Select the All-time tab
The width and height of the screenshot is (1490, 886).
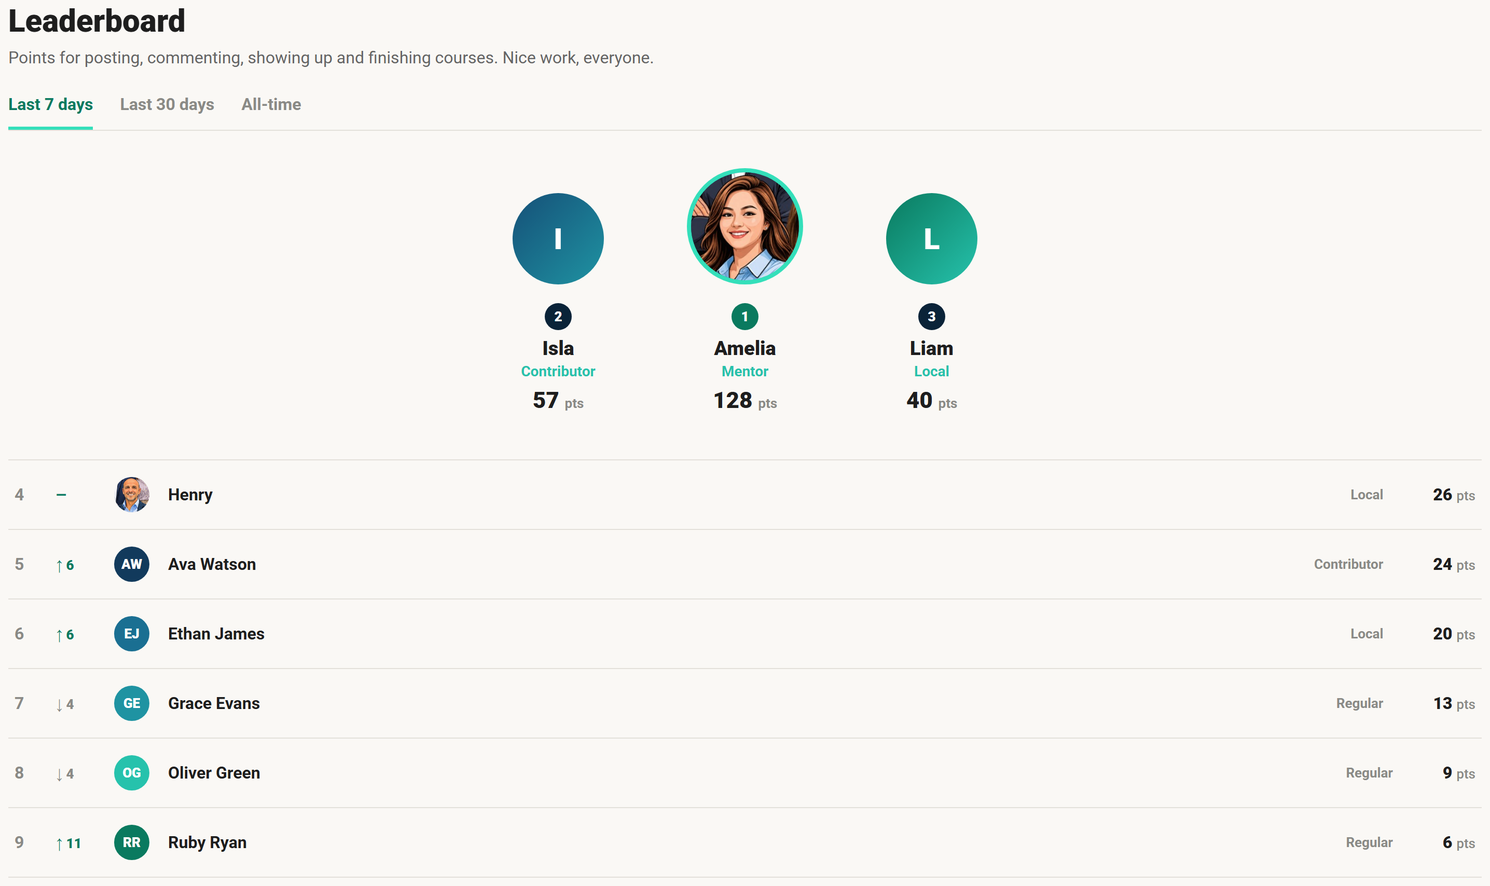coord(271,105)
